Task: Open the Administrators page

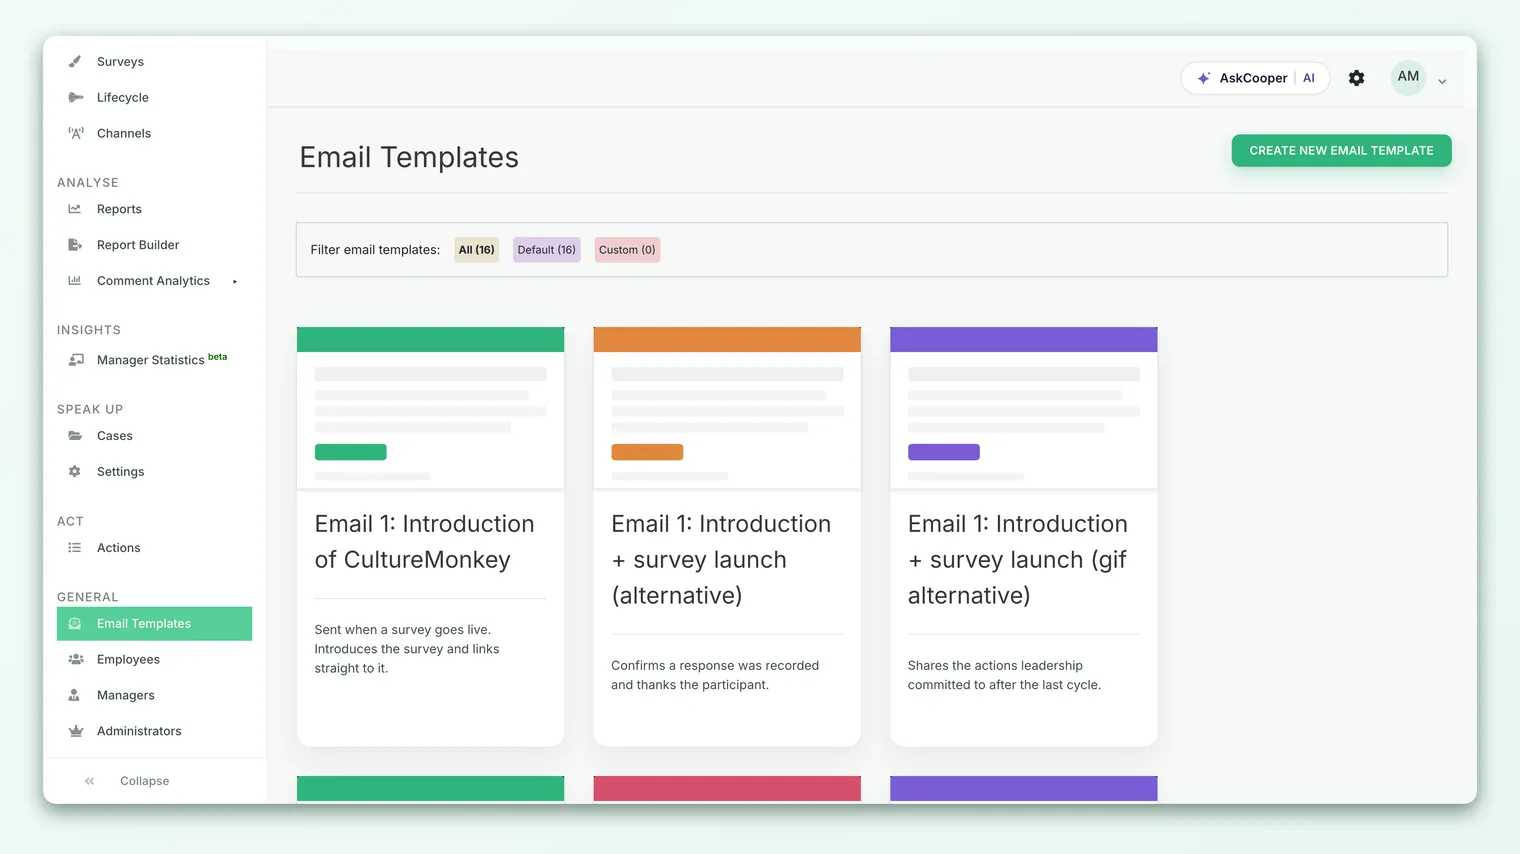Action: tap(139, 732)
